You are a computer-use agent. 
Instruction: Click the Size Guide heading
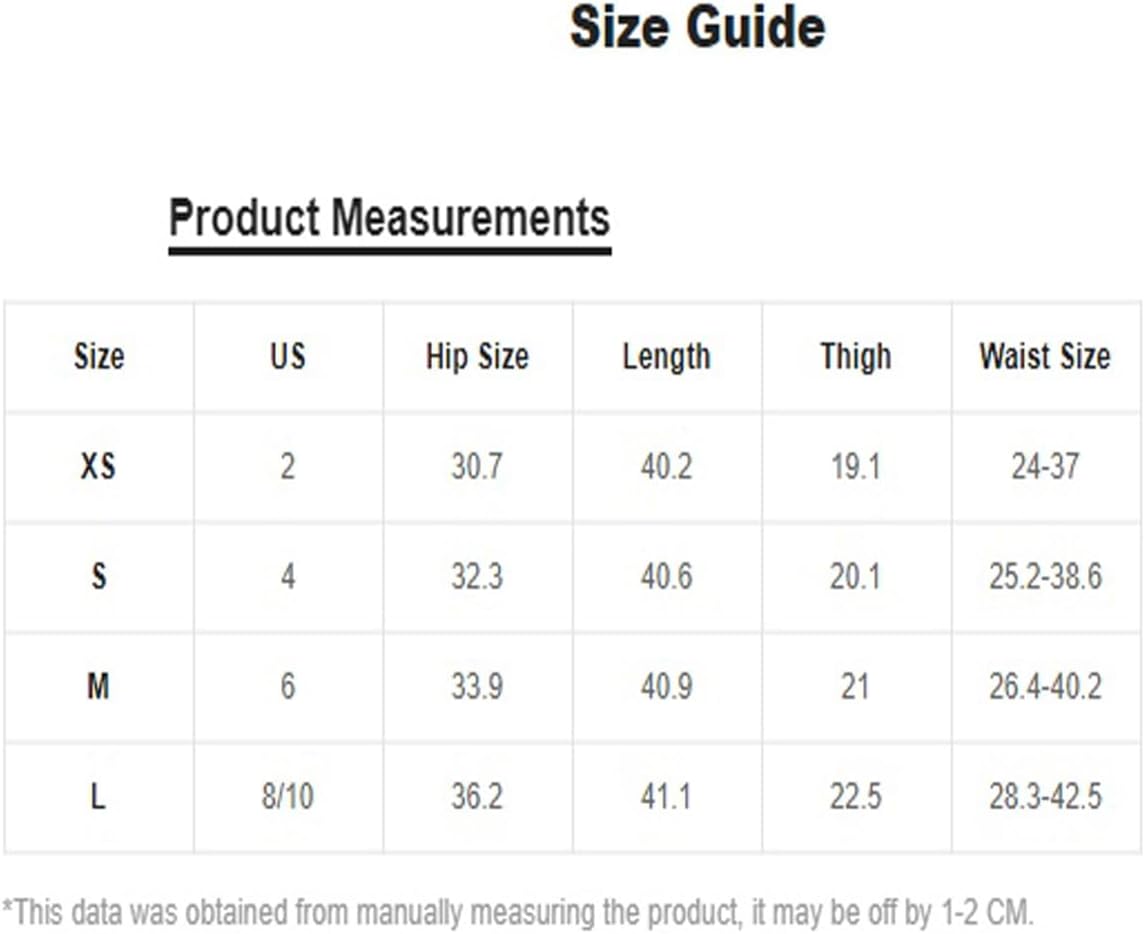click(697, 27)
